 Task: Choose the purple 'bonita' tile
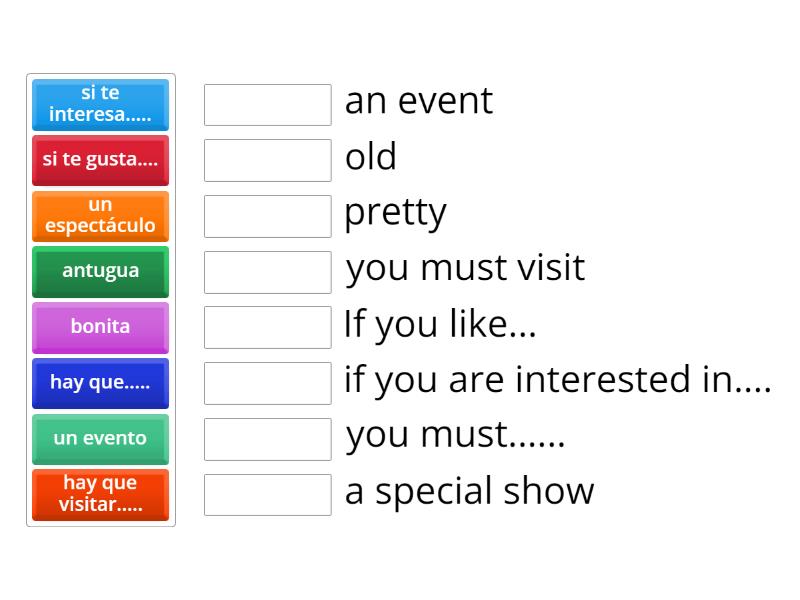100,327
